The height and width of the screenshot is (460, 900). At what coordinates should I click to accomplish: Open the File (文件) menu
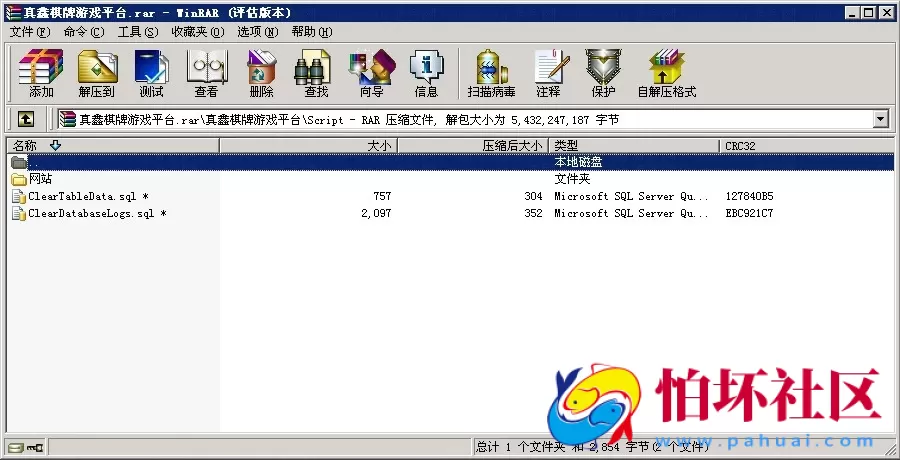tap(30, 32)
